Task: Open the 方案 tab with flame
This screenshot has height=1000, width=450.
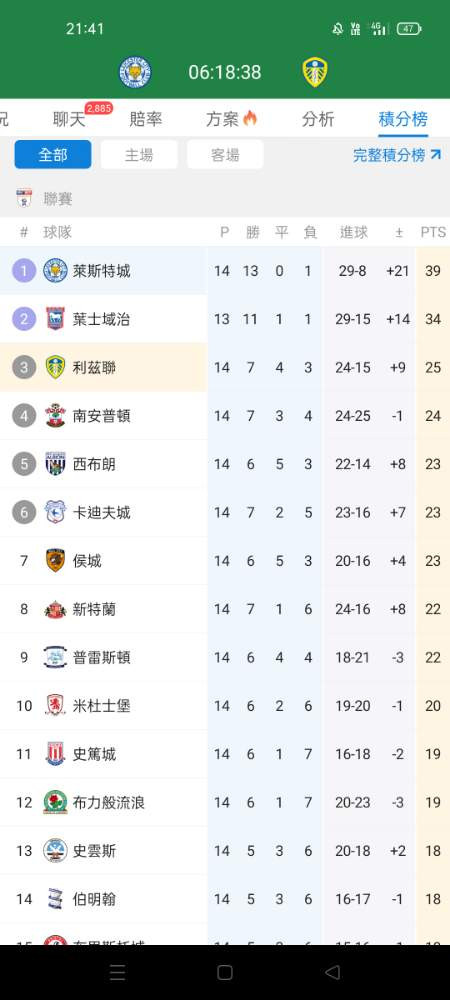Action: pos(231,119)
